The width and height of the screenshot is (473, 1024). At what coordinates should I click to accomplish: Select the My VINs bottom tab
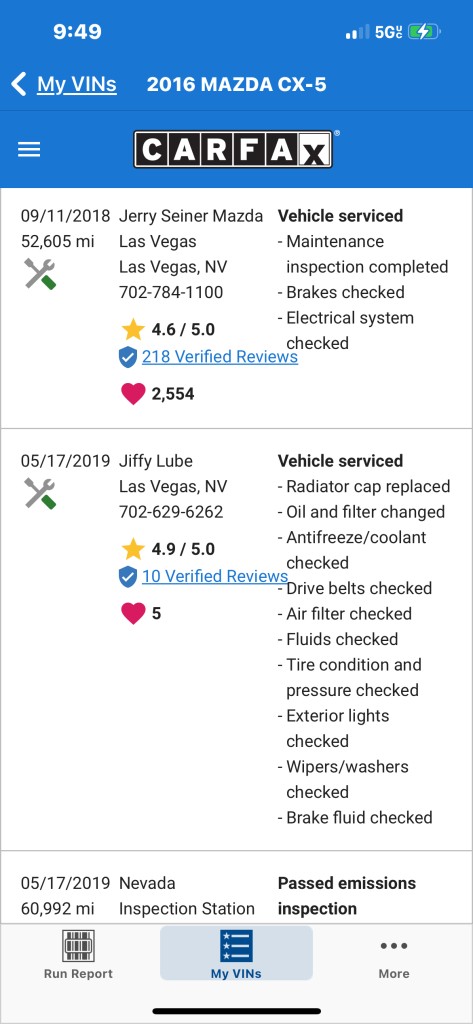click(x=236, y=953)
